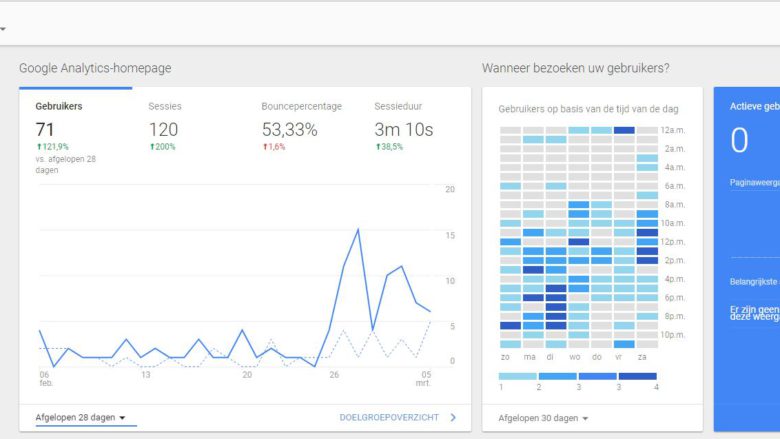Image resolution: width=780 pixels, height=439 pixels.
Task: Open the Afgelopen 28 dagen date range dropdown
Action: (x=81, y=418)
